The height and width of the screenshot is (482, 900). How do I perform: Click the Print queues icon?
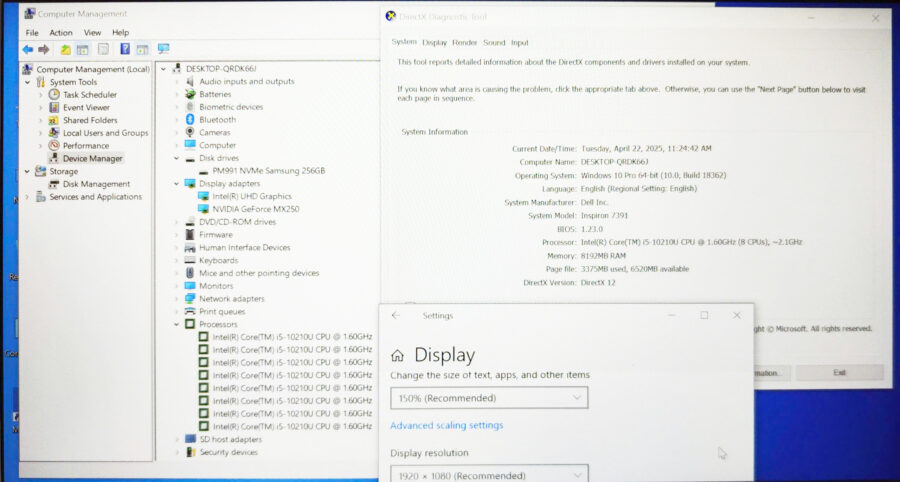pos(190,312)
